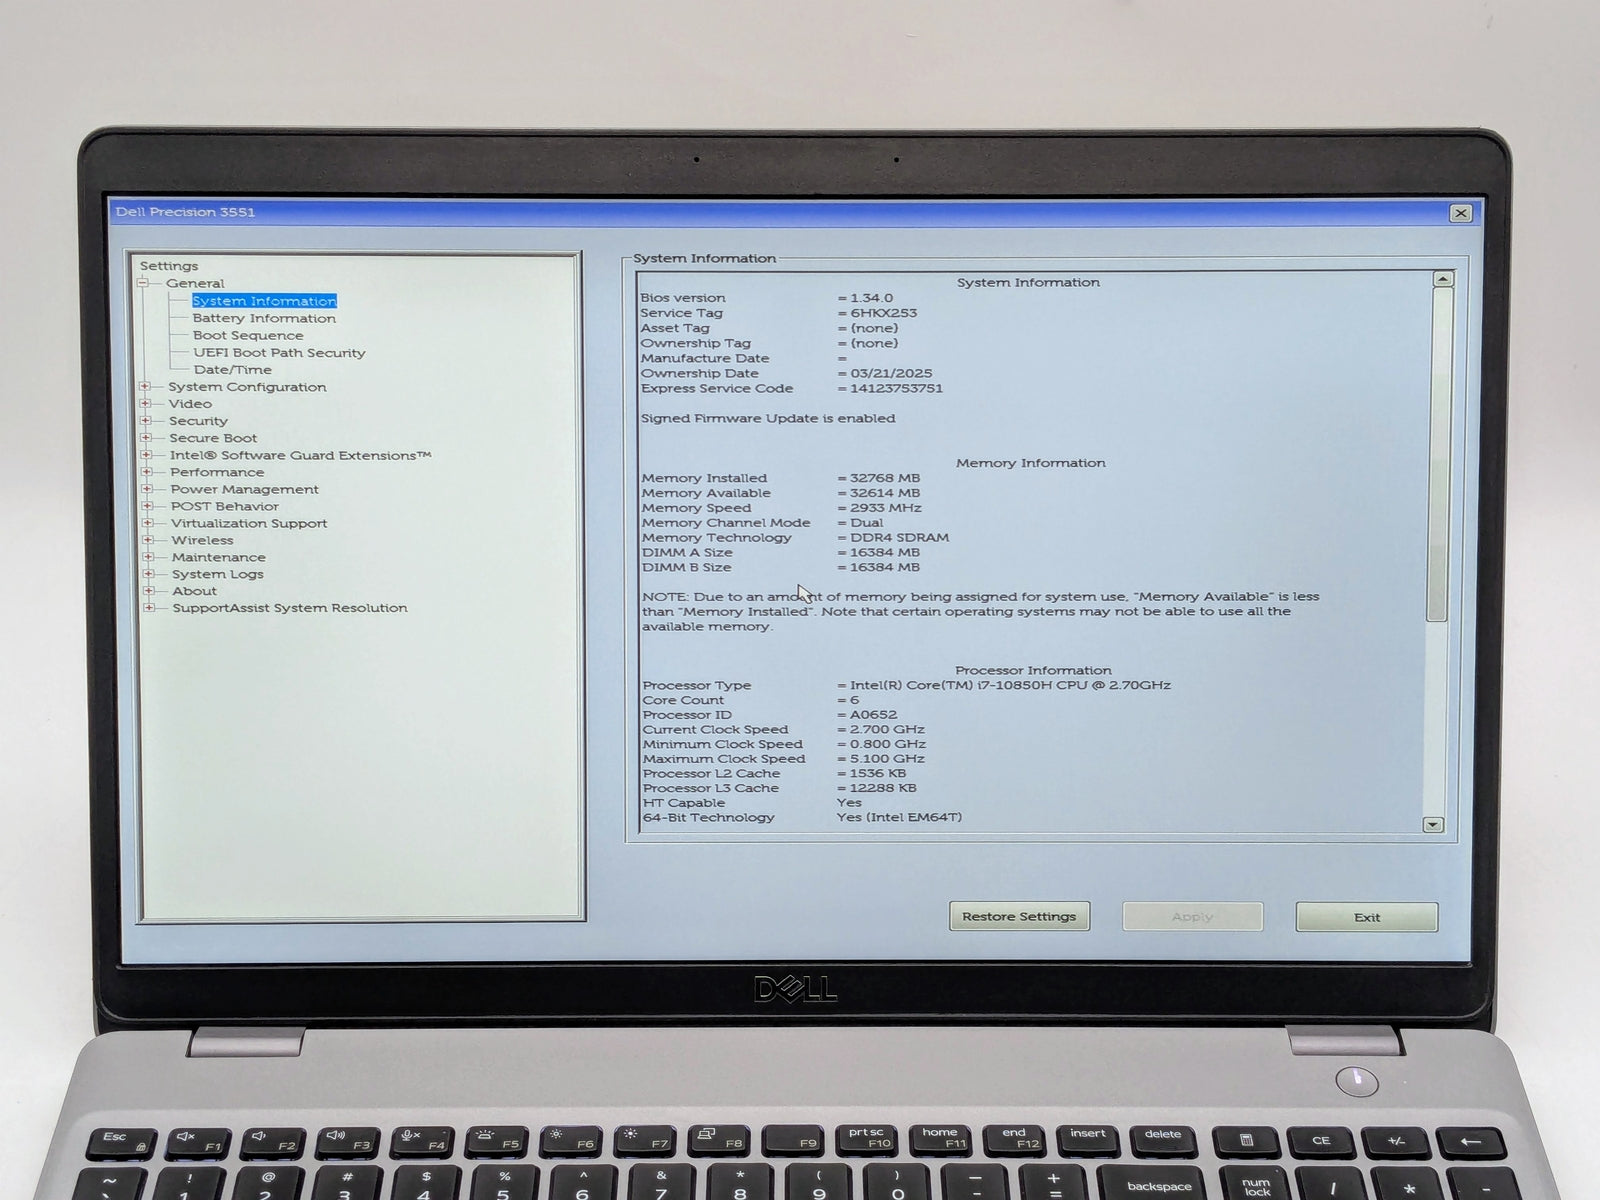Expand SupportAssist System Resolution node

[149, 607]
